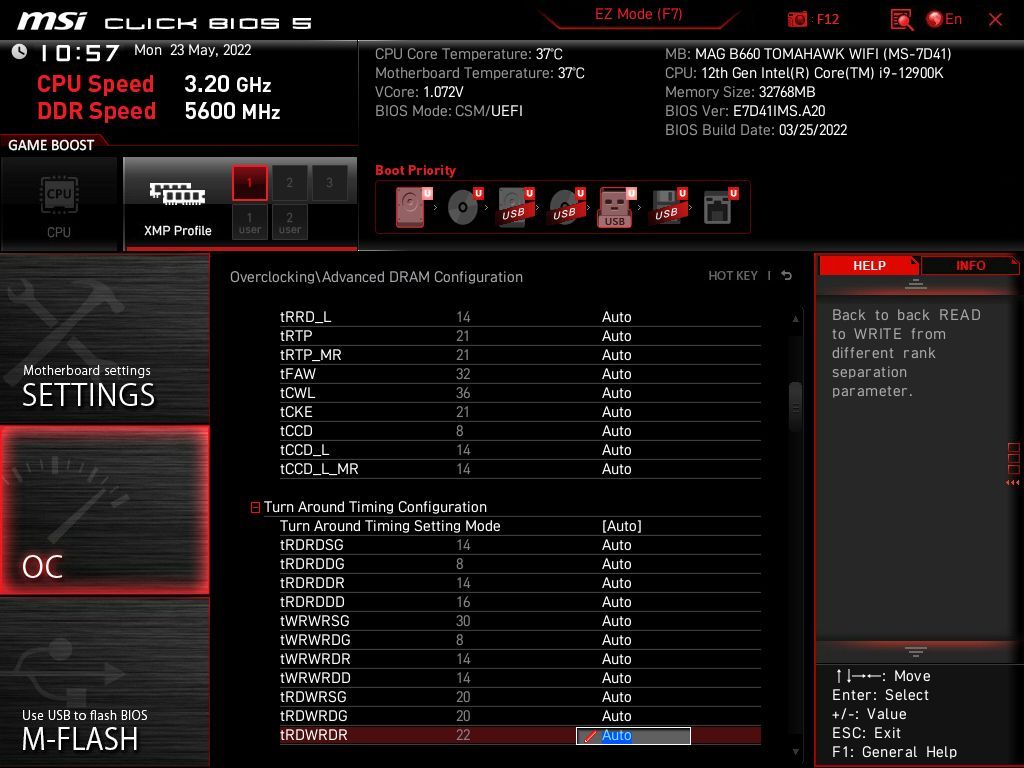The image size is (1024, 768).
Task: Go back with the return arrow icon
Action: [786, 276]
